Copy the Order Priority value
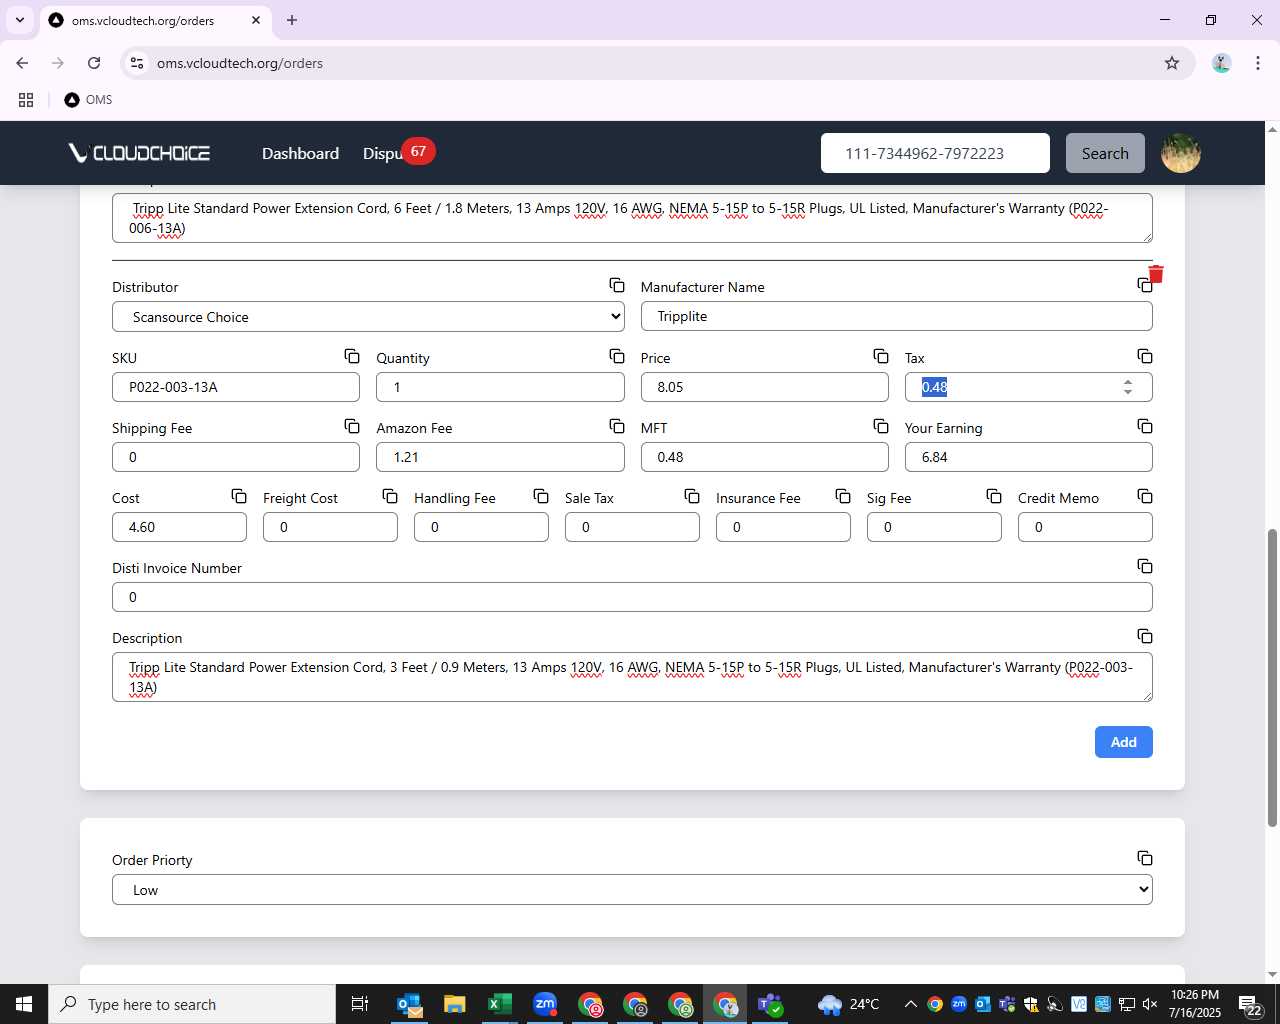Screen dimensions: 1280x1024 (1145, 858)
